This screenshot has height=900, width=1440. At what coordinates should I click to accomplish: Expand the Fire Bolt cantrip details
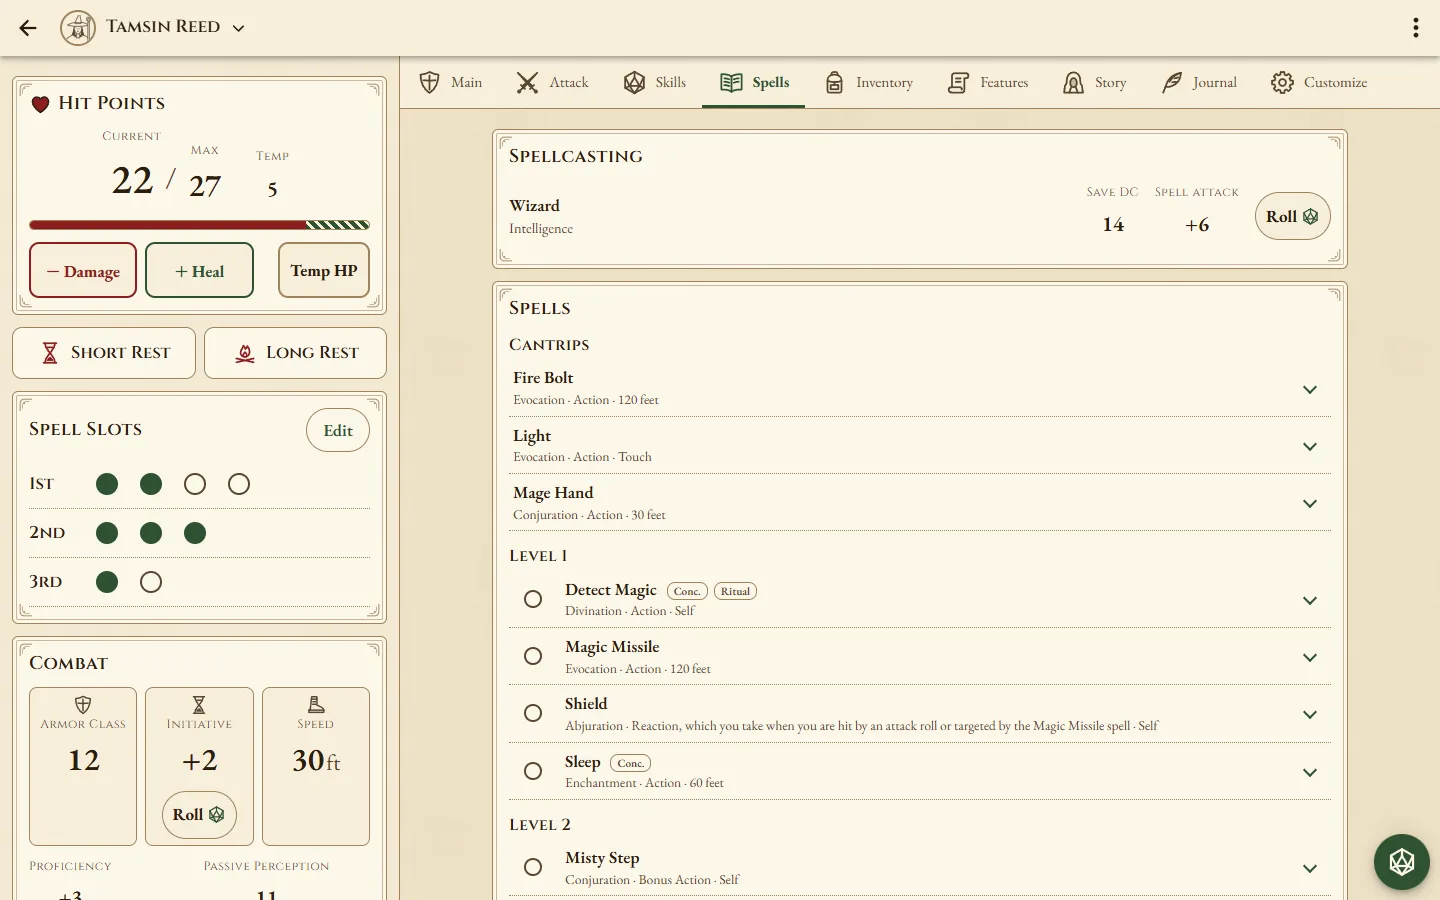tap(1310, 389)
